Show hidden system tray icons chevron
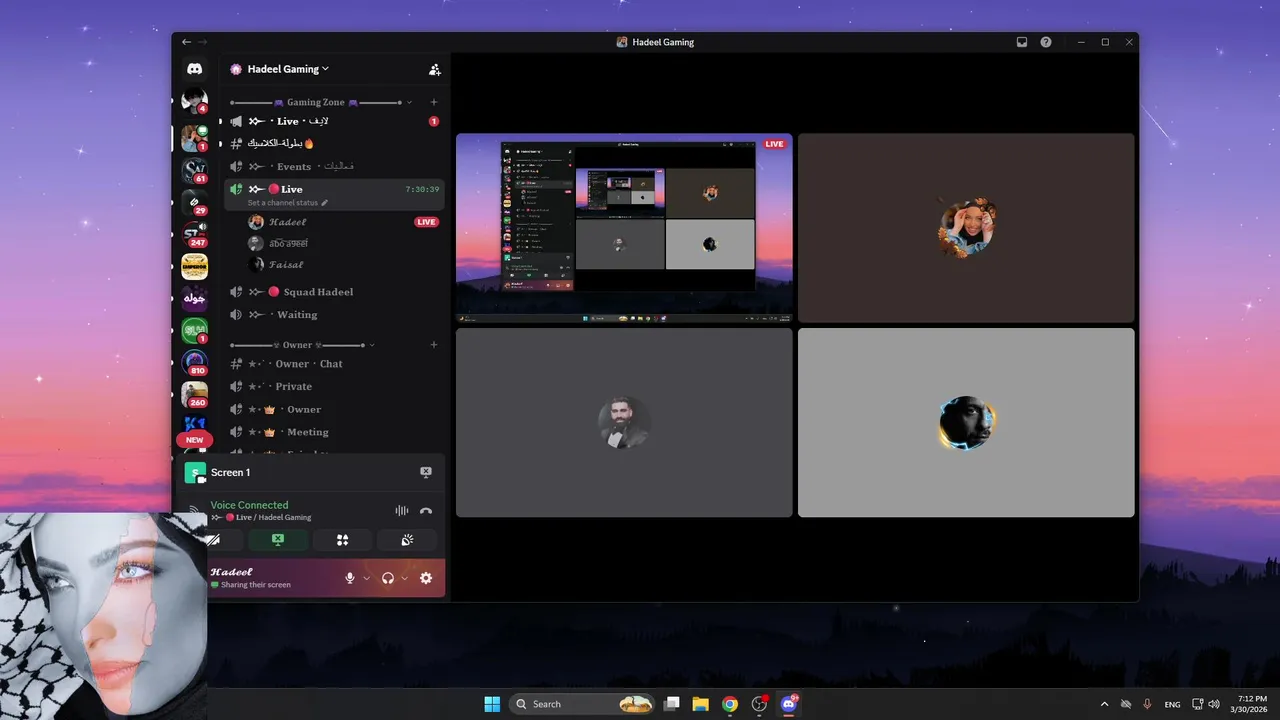Image resolution: width=1280 pixels, height=720 pixels. point(1104,704)
